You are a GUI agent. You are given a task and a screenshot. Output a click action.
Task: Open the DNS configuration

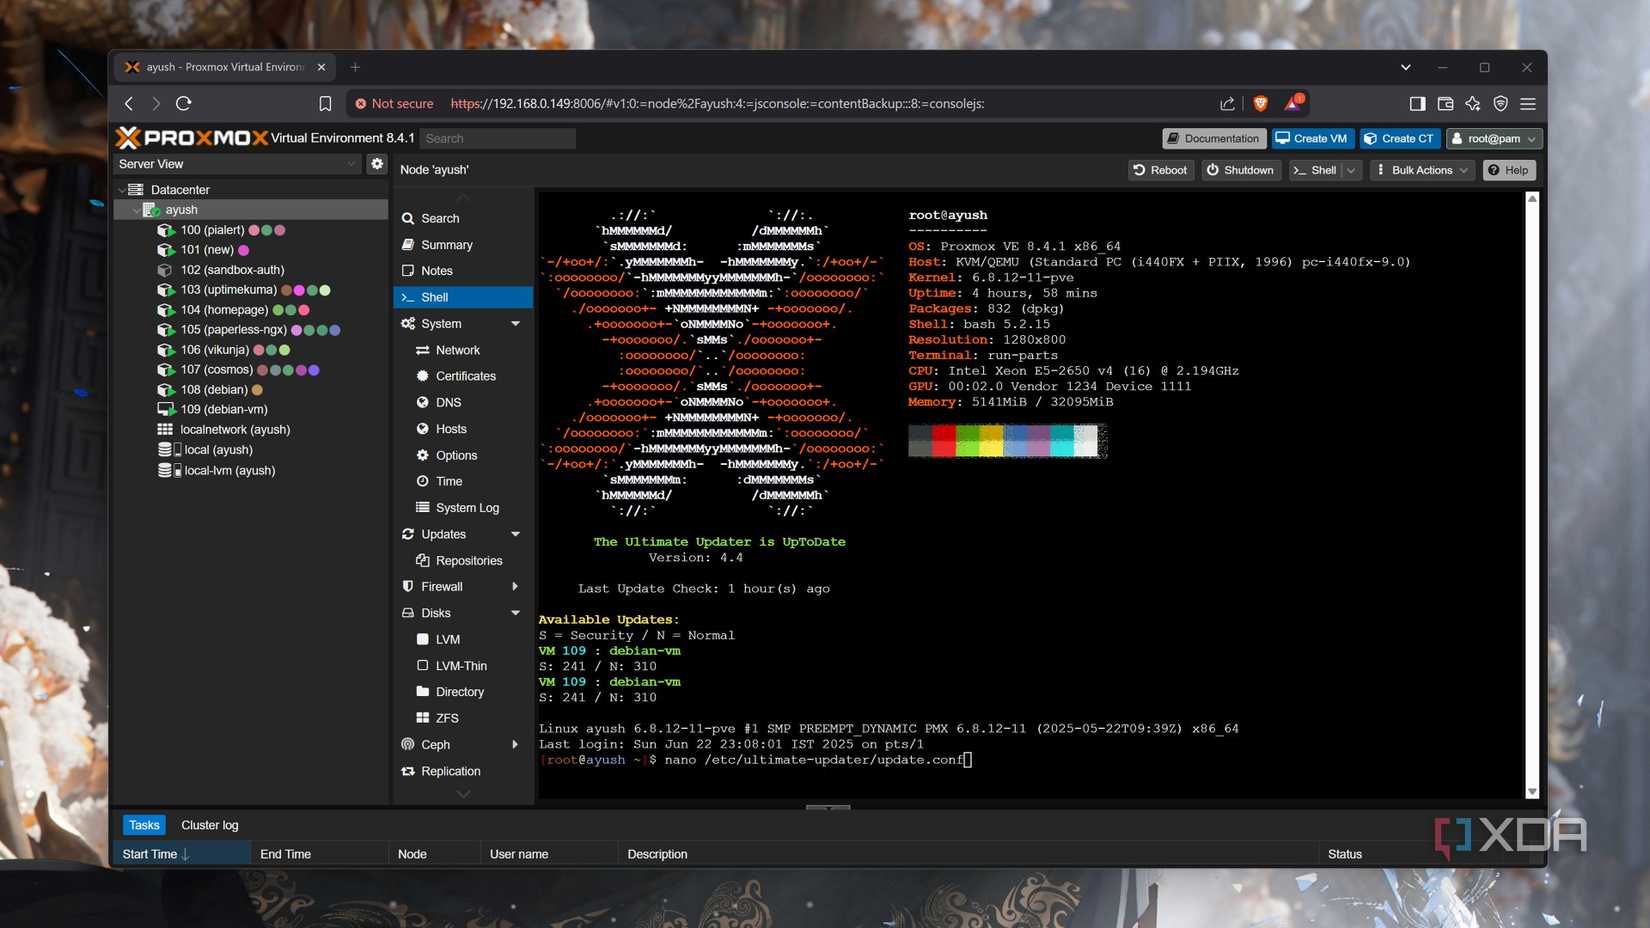(447, 402)
